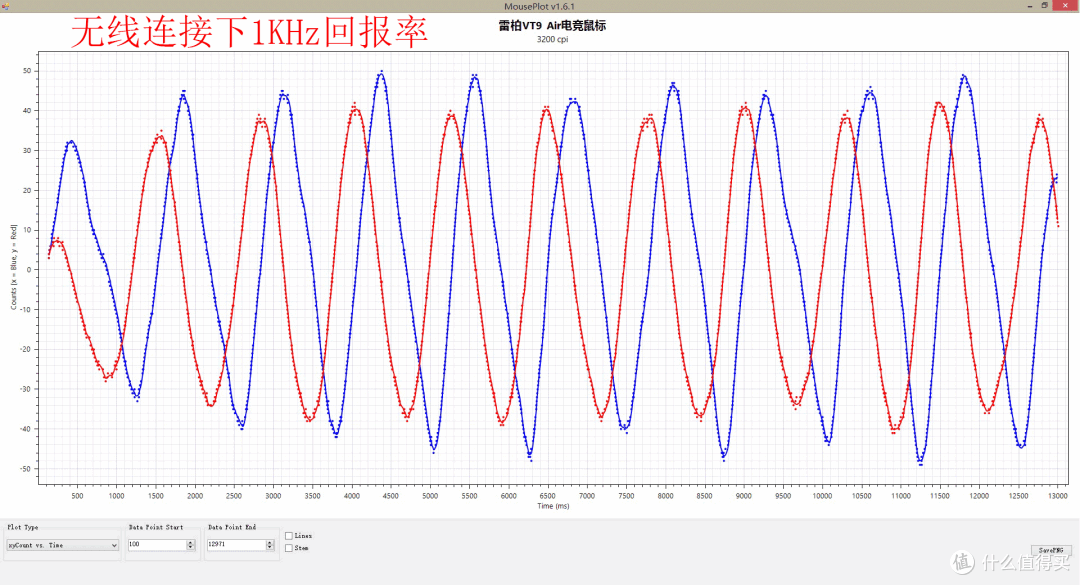The height and width of the screenshot is (585, 1080).
Task: Click the Counts y-axis label
Action: coord(13,267)
